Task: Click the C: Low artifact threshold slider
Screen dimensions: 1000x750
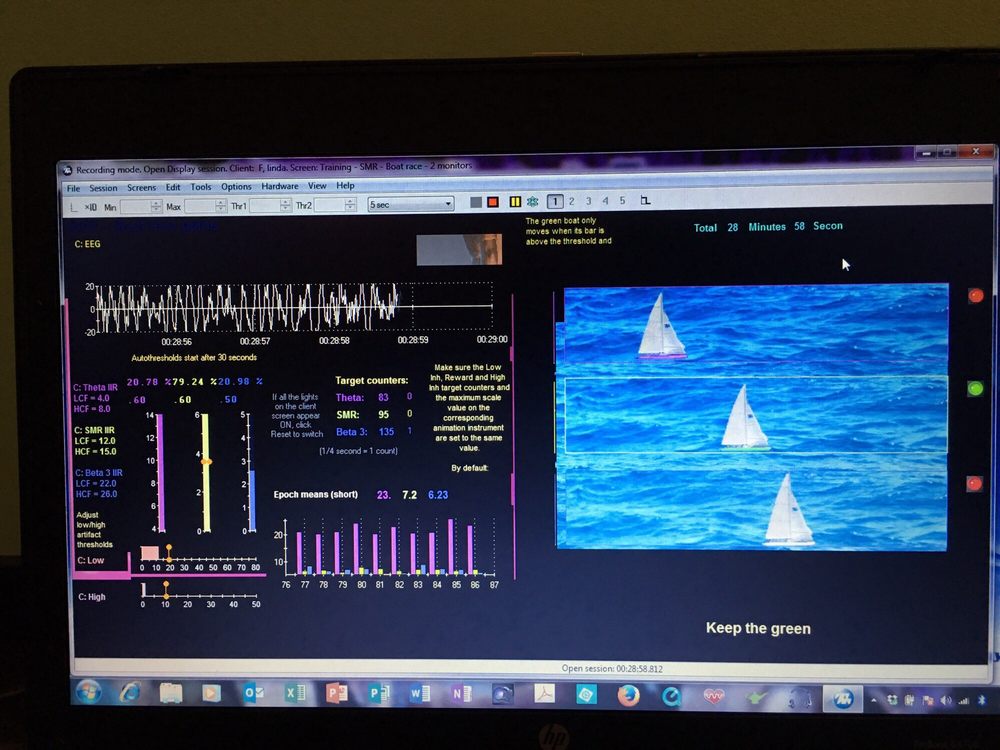Action: (168, 549)
